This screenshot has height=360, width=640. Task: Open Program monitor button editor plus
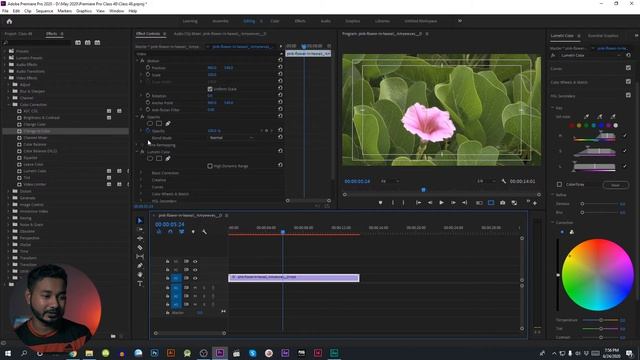coord(535,202)
